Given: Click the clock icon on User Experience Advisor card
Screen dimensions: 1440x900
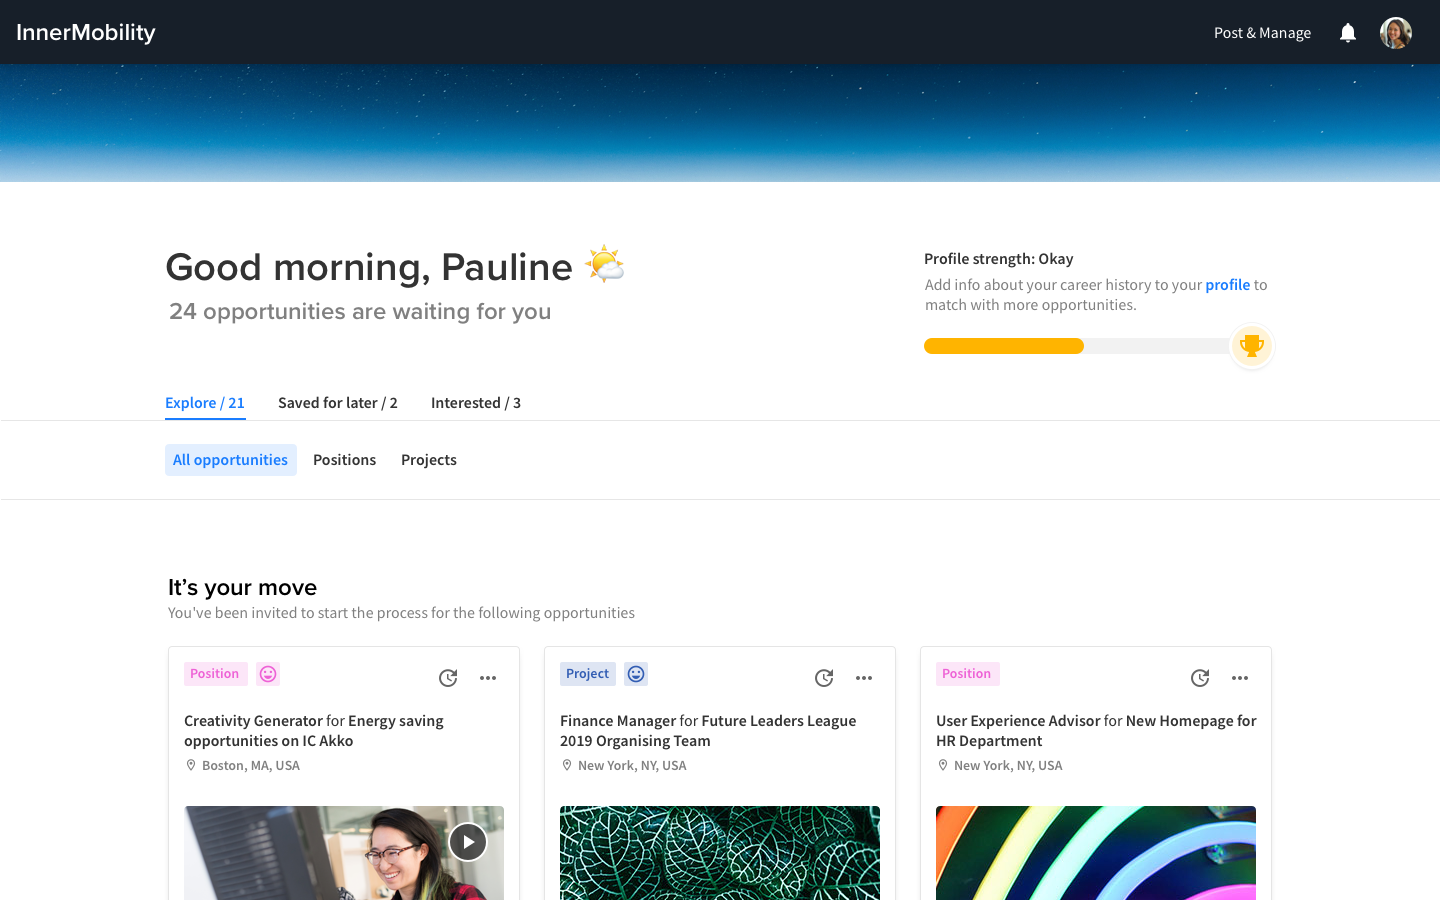Looking at the screenshot, I should (x=1200, y=678).
